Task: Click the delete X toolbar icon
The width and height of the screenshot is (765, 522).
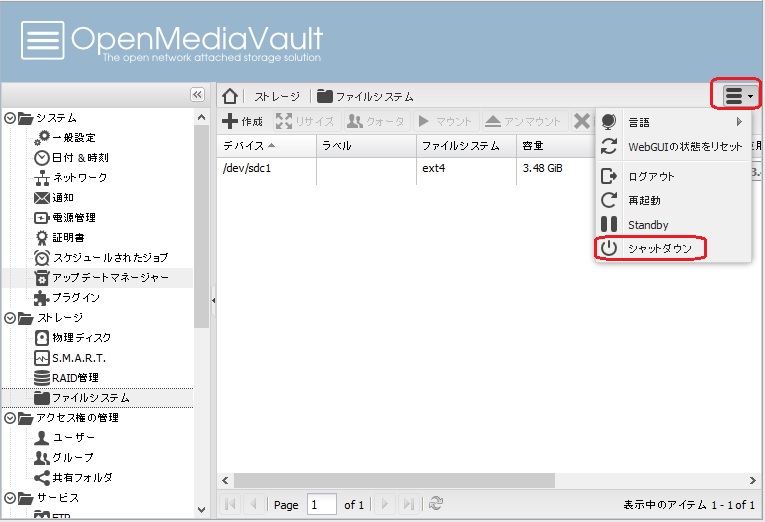Action: (x=582, y=121)
